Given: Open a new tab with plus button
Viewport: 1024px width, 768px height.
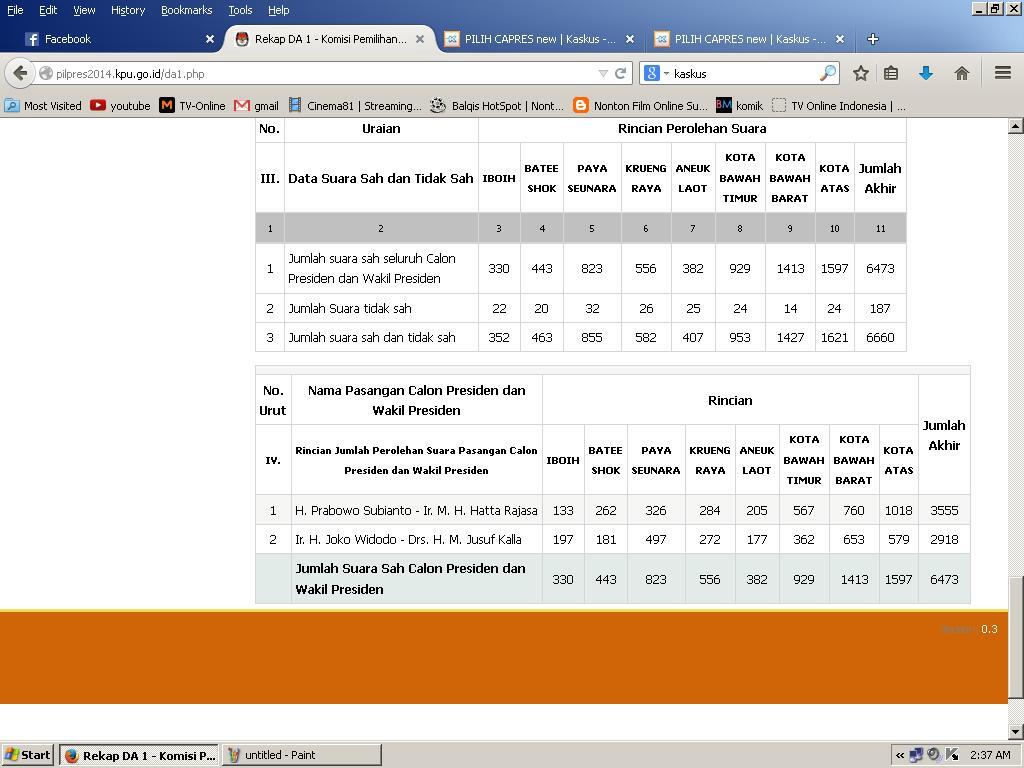Looking at the screenshot, I should coord(872,39).
